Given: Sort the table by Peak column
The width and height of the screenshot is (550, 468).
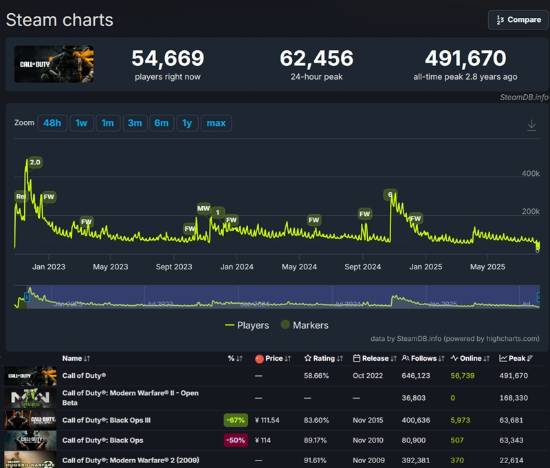Looking at the screenshot, I should (516, 358).
